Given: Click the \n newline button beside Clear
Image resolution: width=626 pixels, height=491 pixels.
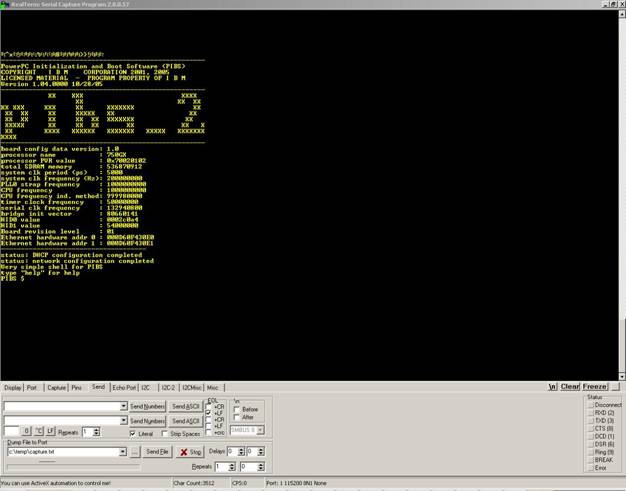Looking at the screenshot, I should point(552,386).
